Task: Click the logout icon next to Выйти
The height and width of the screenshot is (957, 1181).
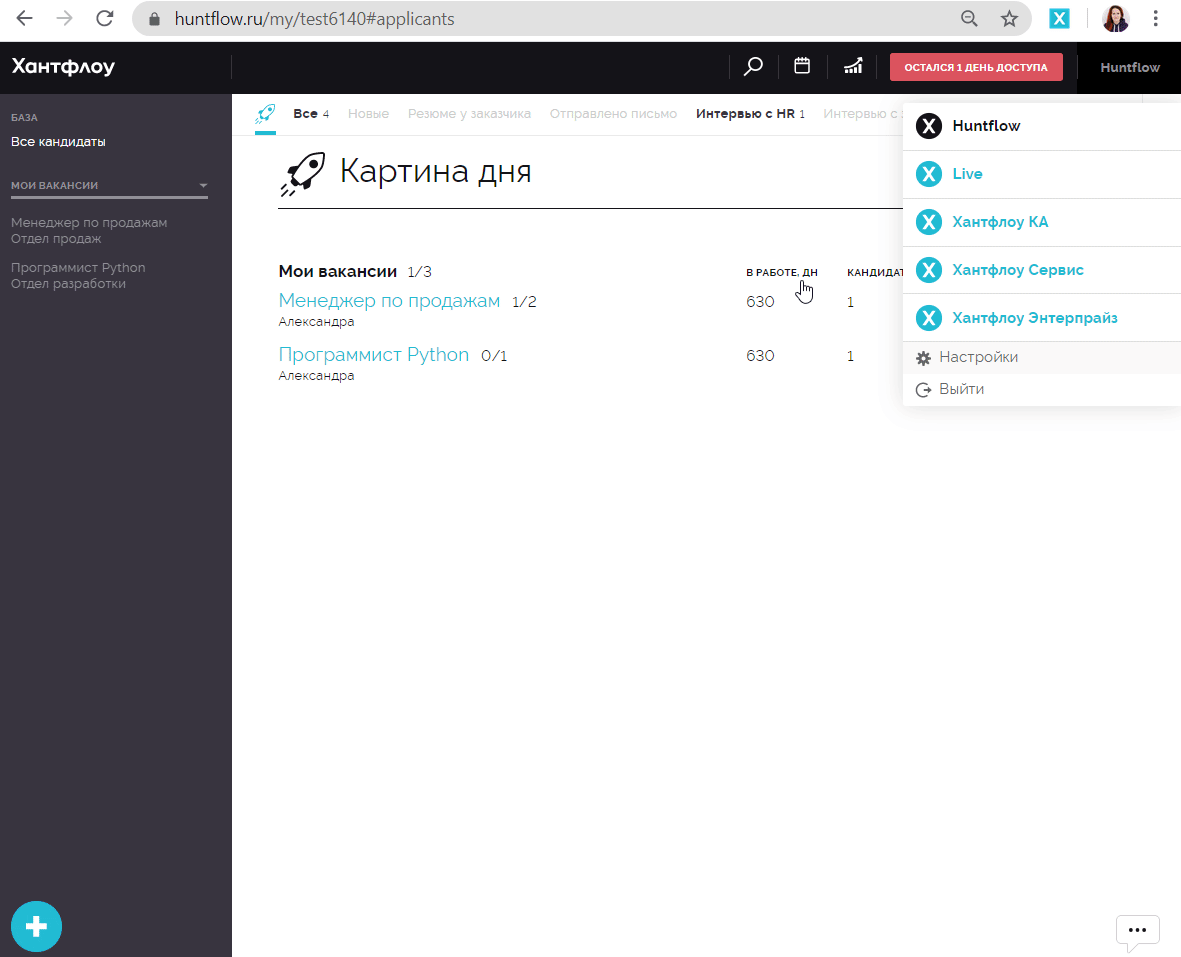Action: pos(923,389)
